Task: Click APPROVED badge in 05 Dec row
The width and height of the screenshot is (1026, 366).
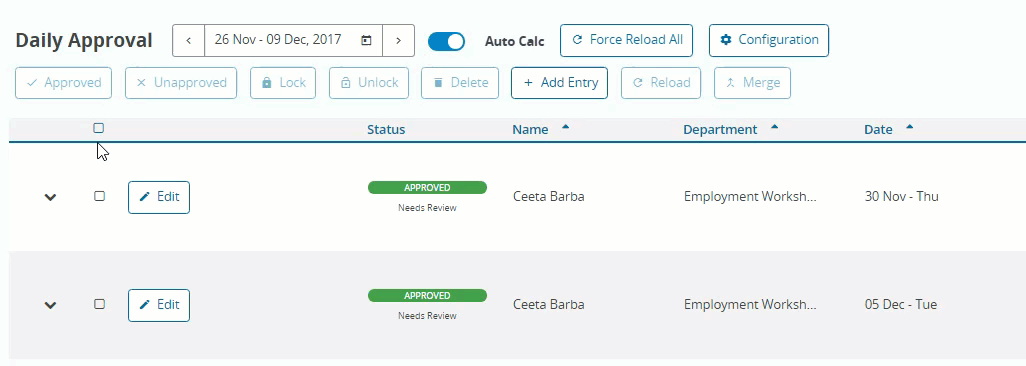Action: point(427,296)
